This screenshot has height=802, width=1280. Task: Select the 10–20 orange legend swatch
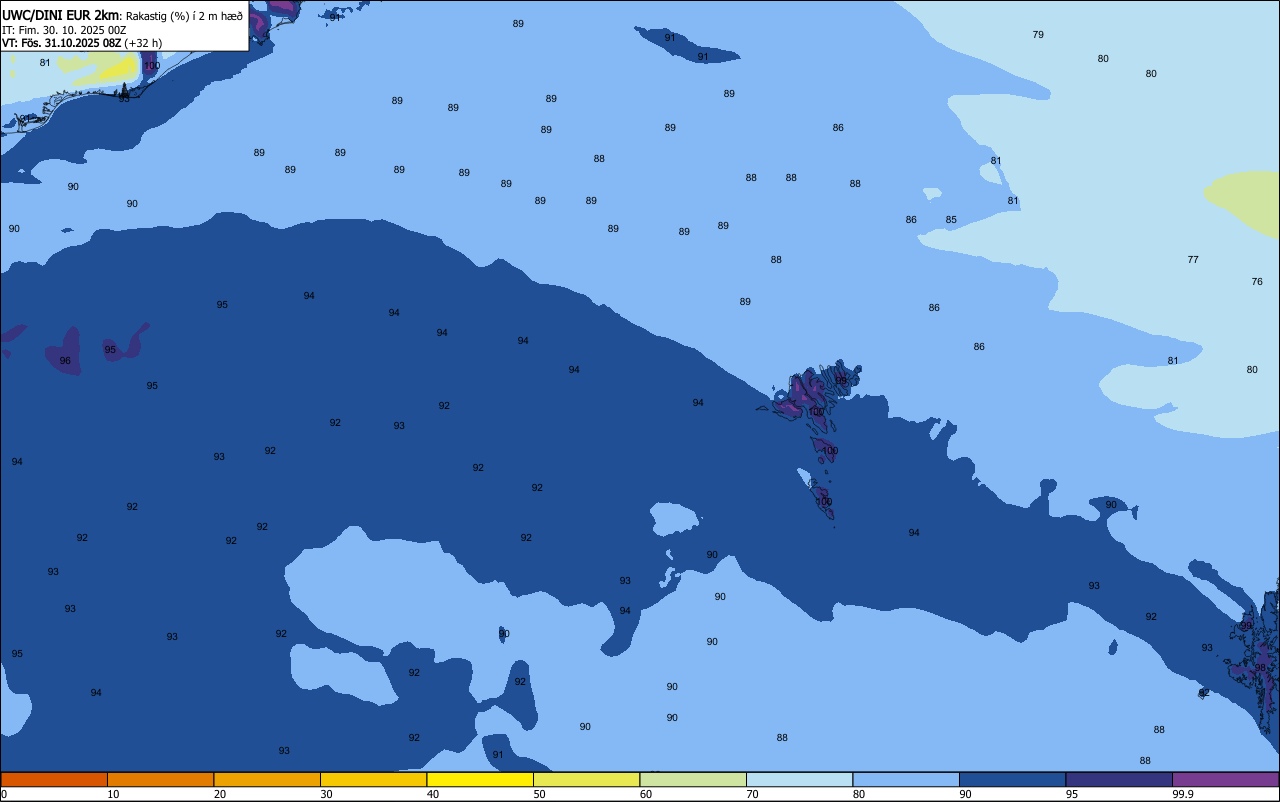[x=160, y=779]
